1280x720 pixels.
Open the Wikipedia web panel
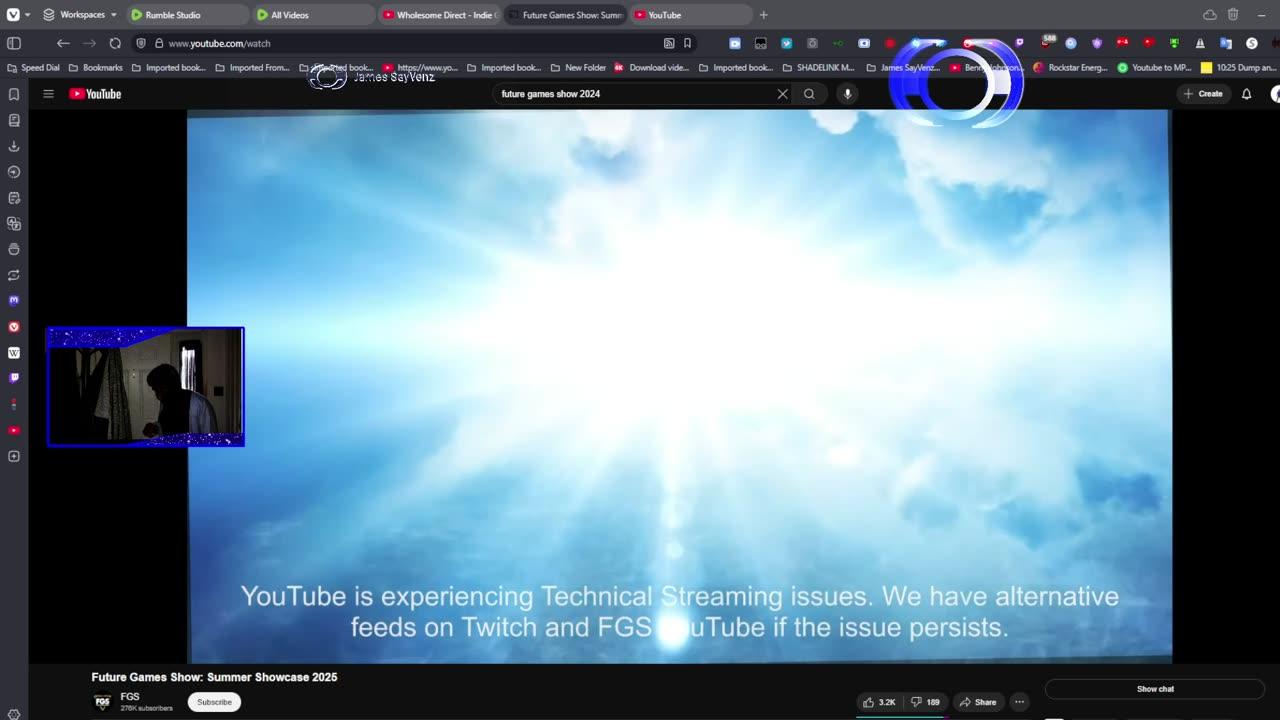coord(14,353)
